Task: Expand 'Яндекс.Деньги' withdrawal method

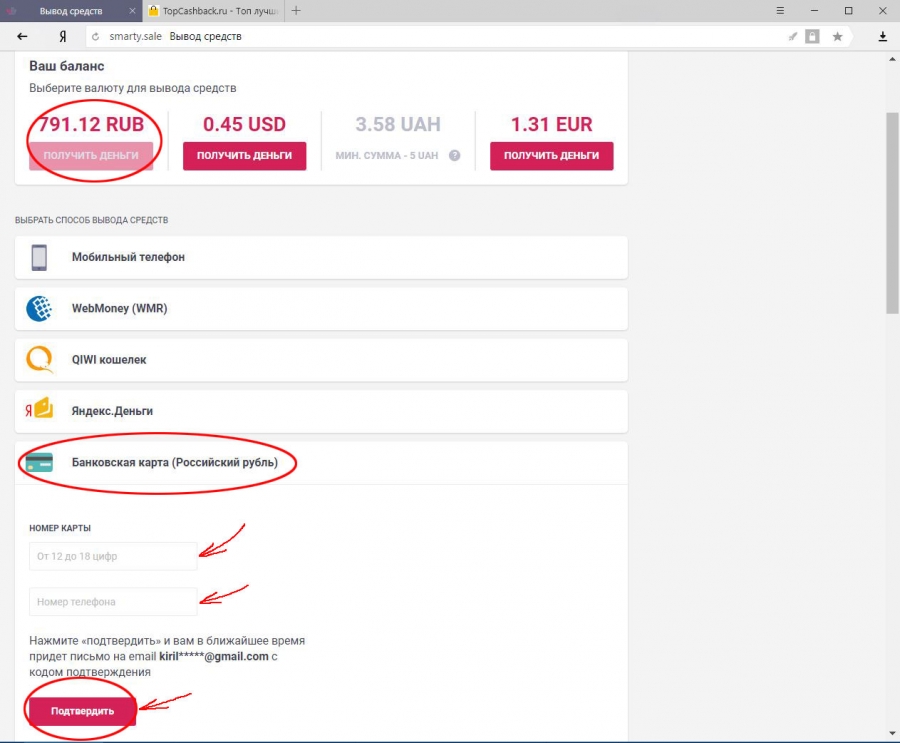Action: pos(321,411)
